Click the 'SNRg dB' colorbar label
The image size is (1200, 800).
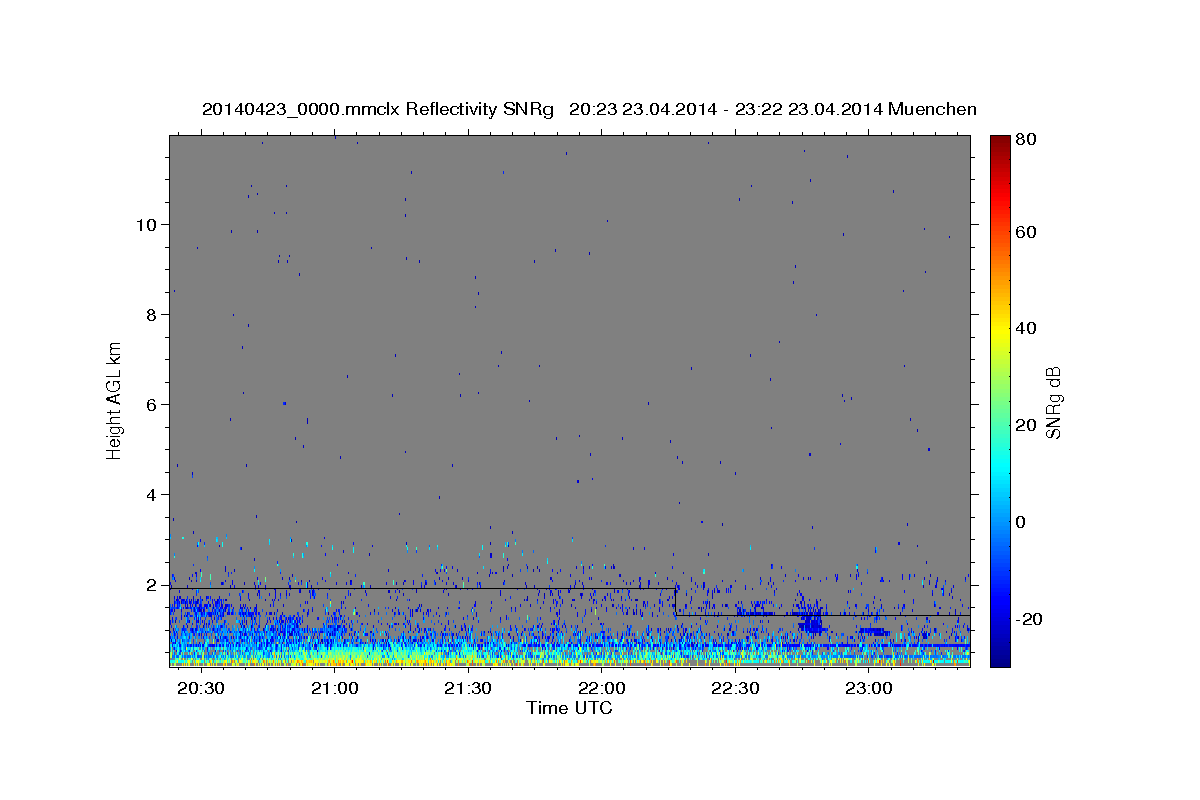point(1053,403)
